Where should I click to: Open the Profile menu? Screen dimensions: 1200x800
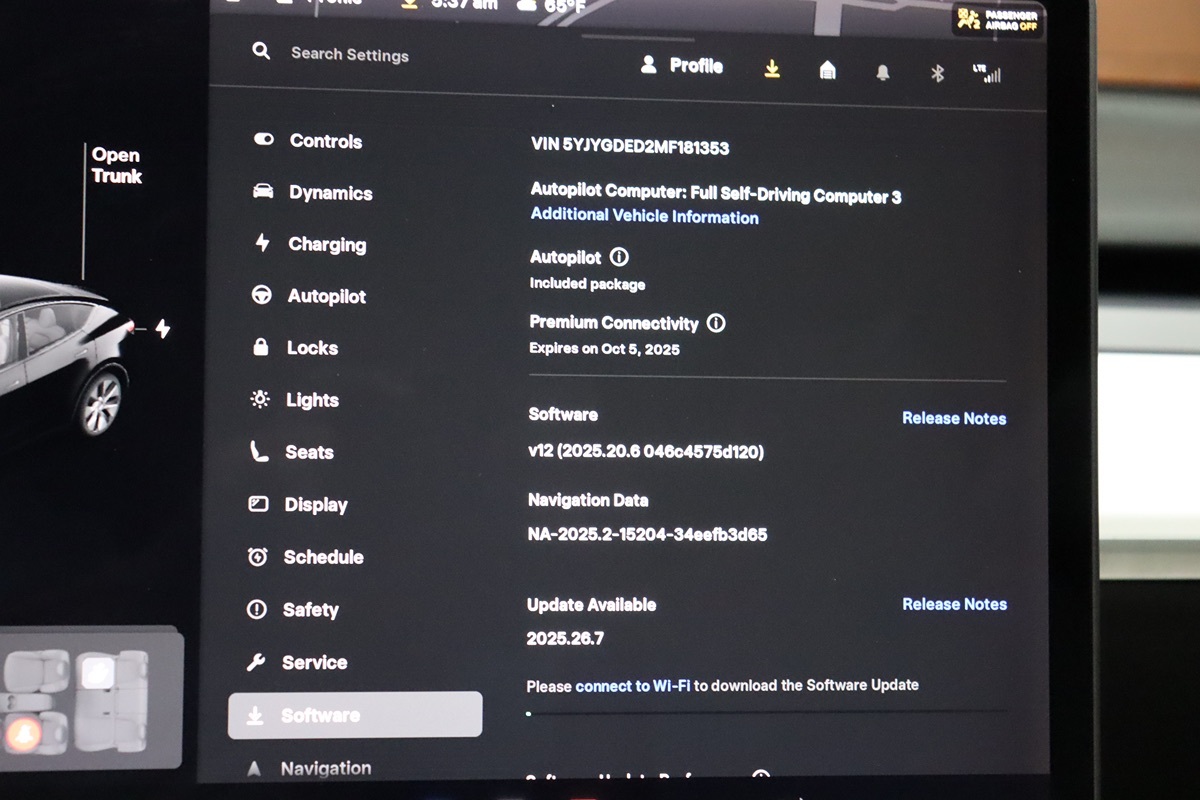coord(682,65)
